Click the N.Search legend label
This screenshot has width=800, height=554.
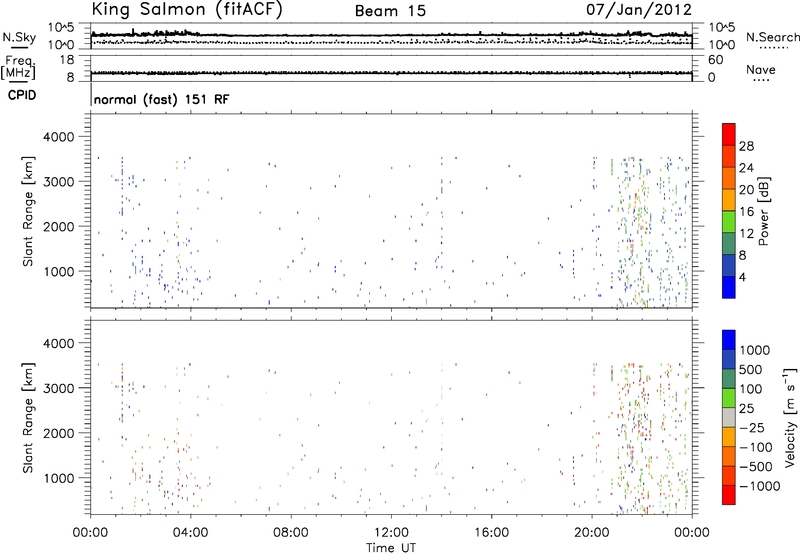[x=773, y=37]
